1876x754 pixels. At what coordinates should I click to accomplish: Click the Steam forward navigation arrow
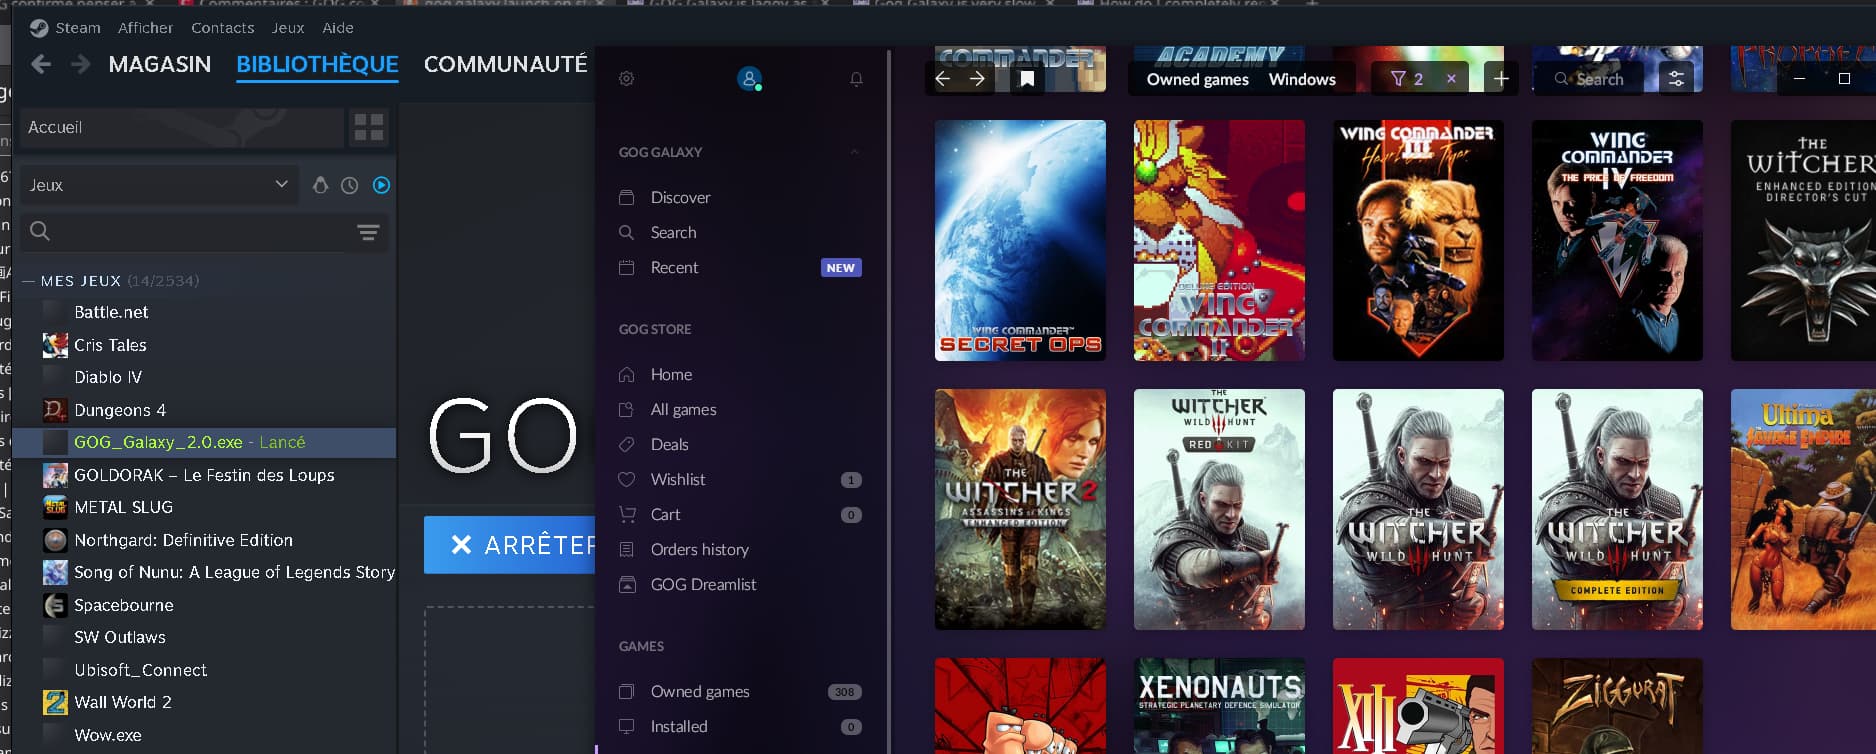(81, 64)
